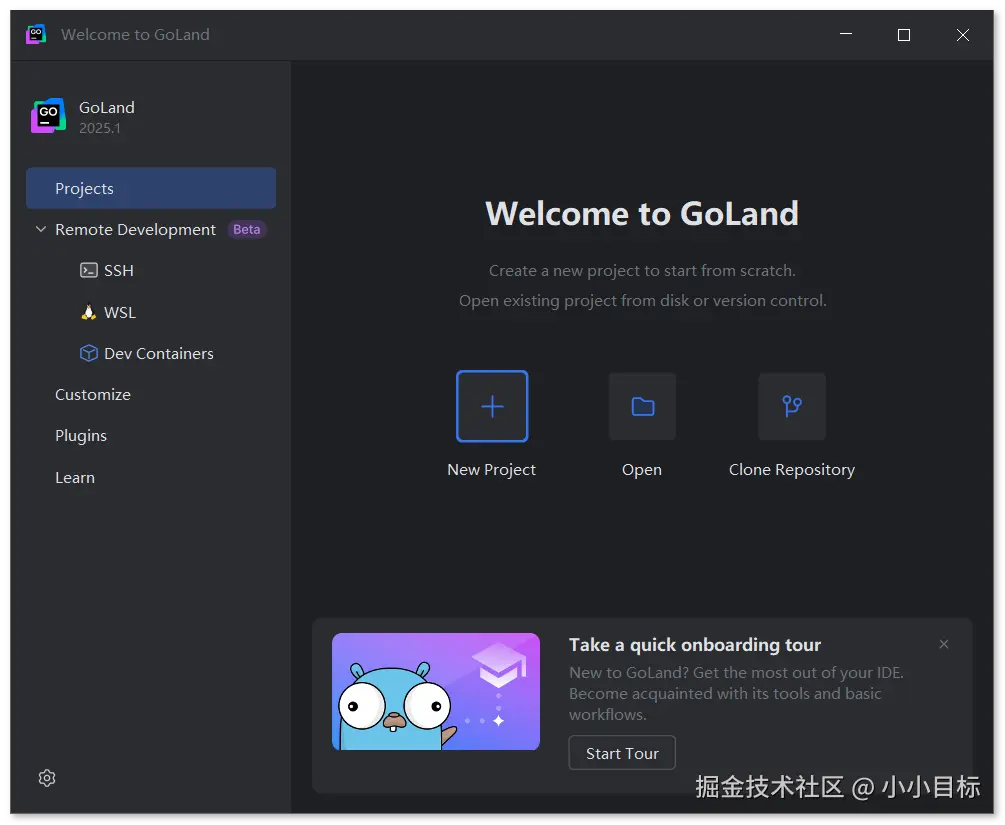
Task: Click the Start Tour button
Action: 622,753
